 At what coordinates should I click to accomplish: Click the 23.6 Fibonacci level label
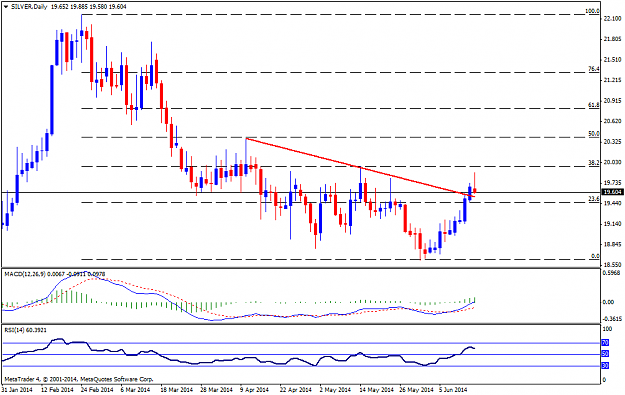(x=594, y=198)
